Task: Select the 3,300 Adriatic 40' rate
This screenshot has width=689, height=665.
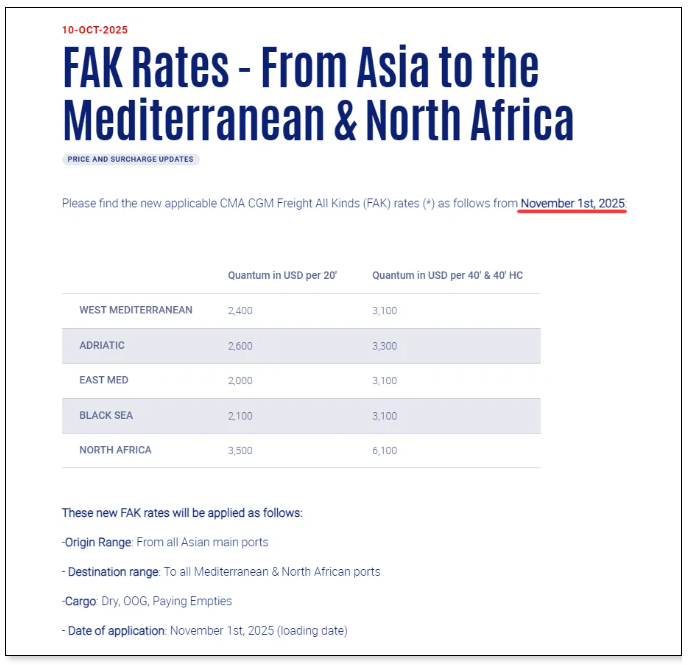Action: (385, 346)
